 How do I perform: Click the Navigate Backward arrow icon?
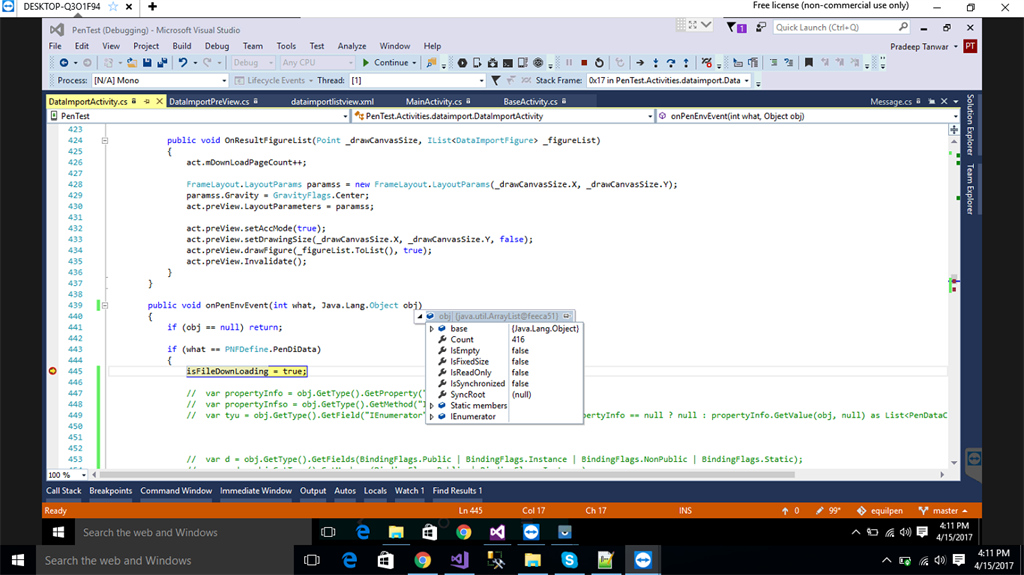click(64, 63)
